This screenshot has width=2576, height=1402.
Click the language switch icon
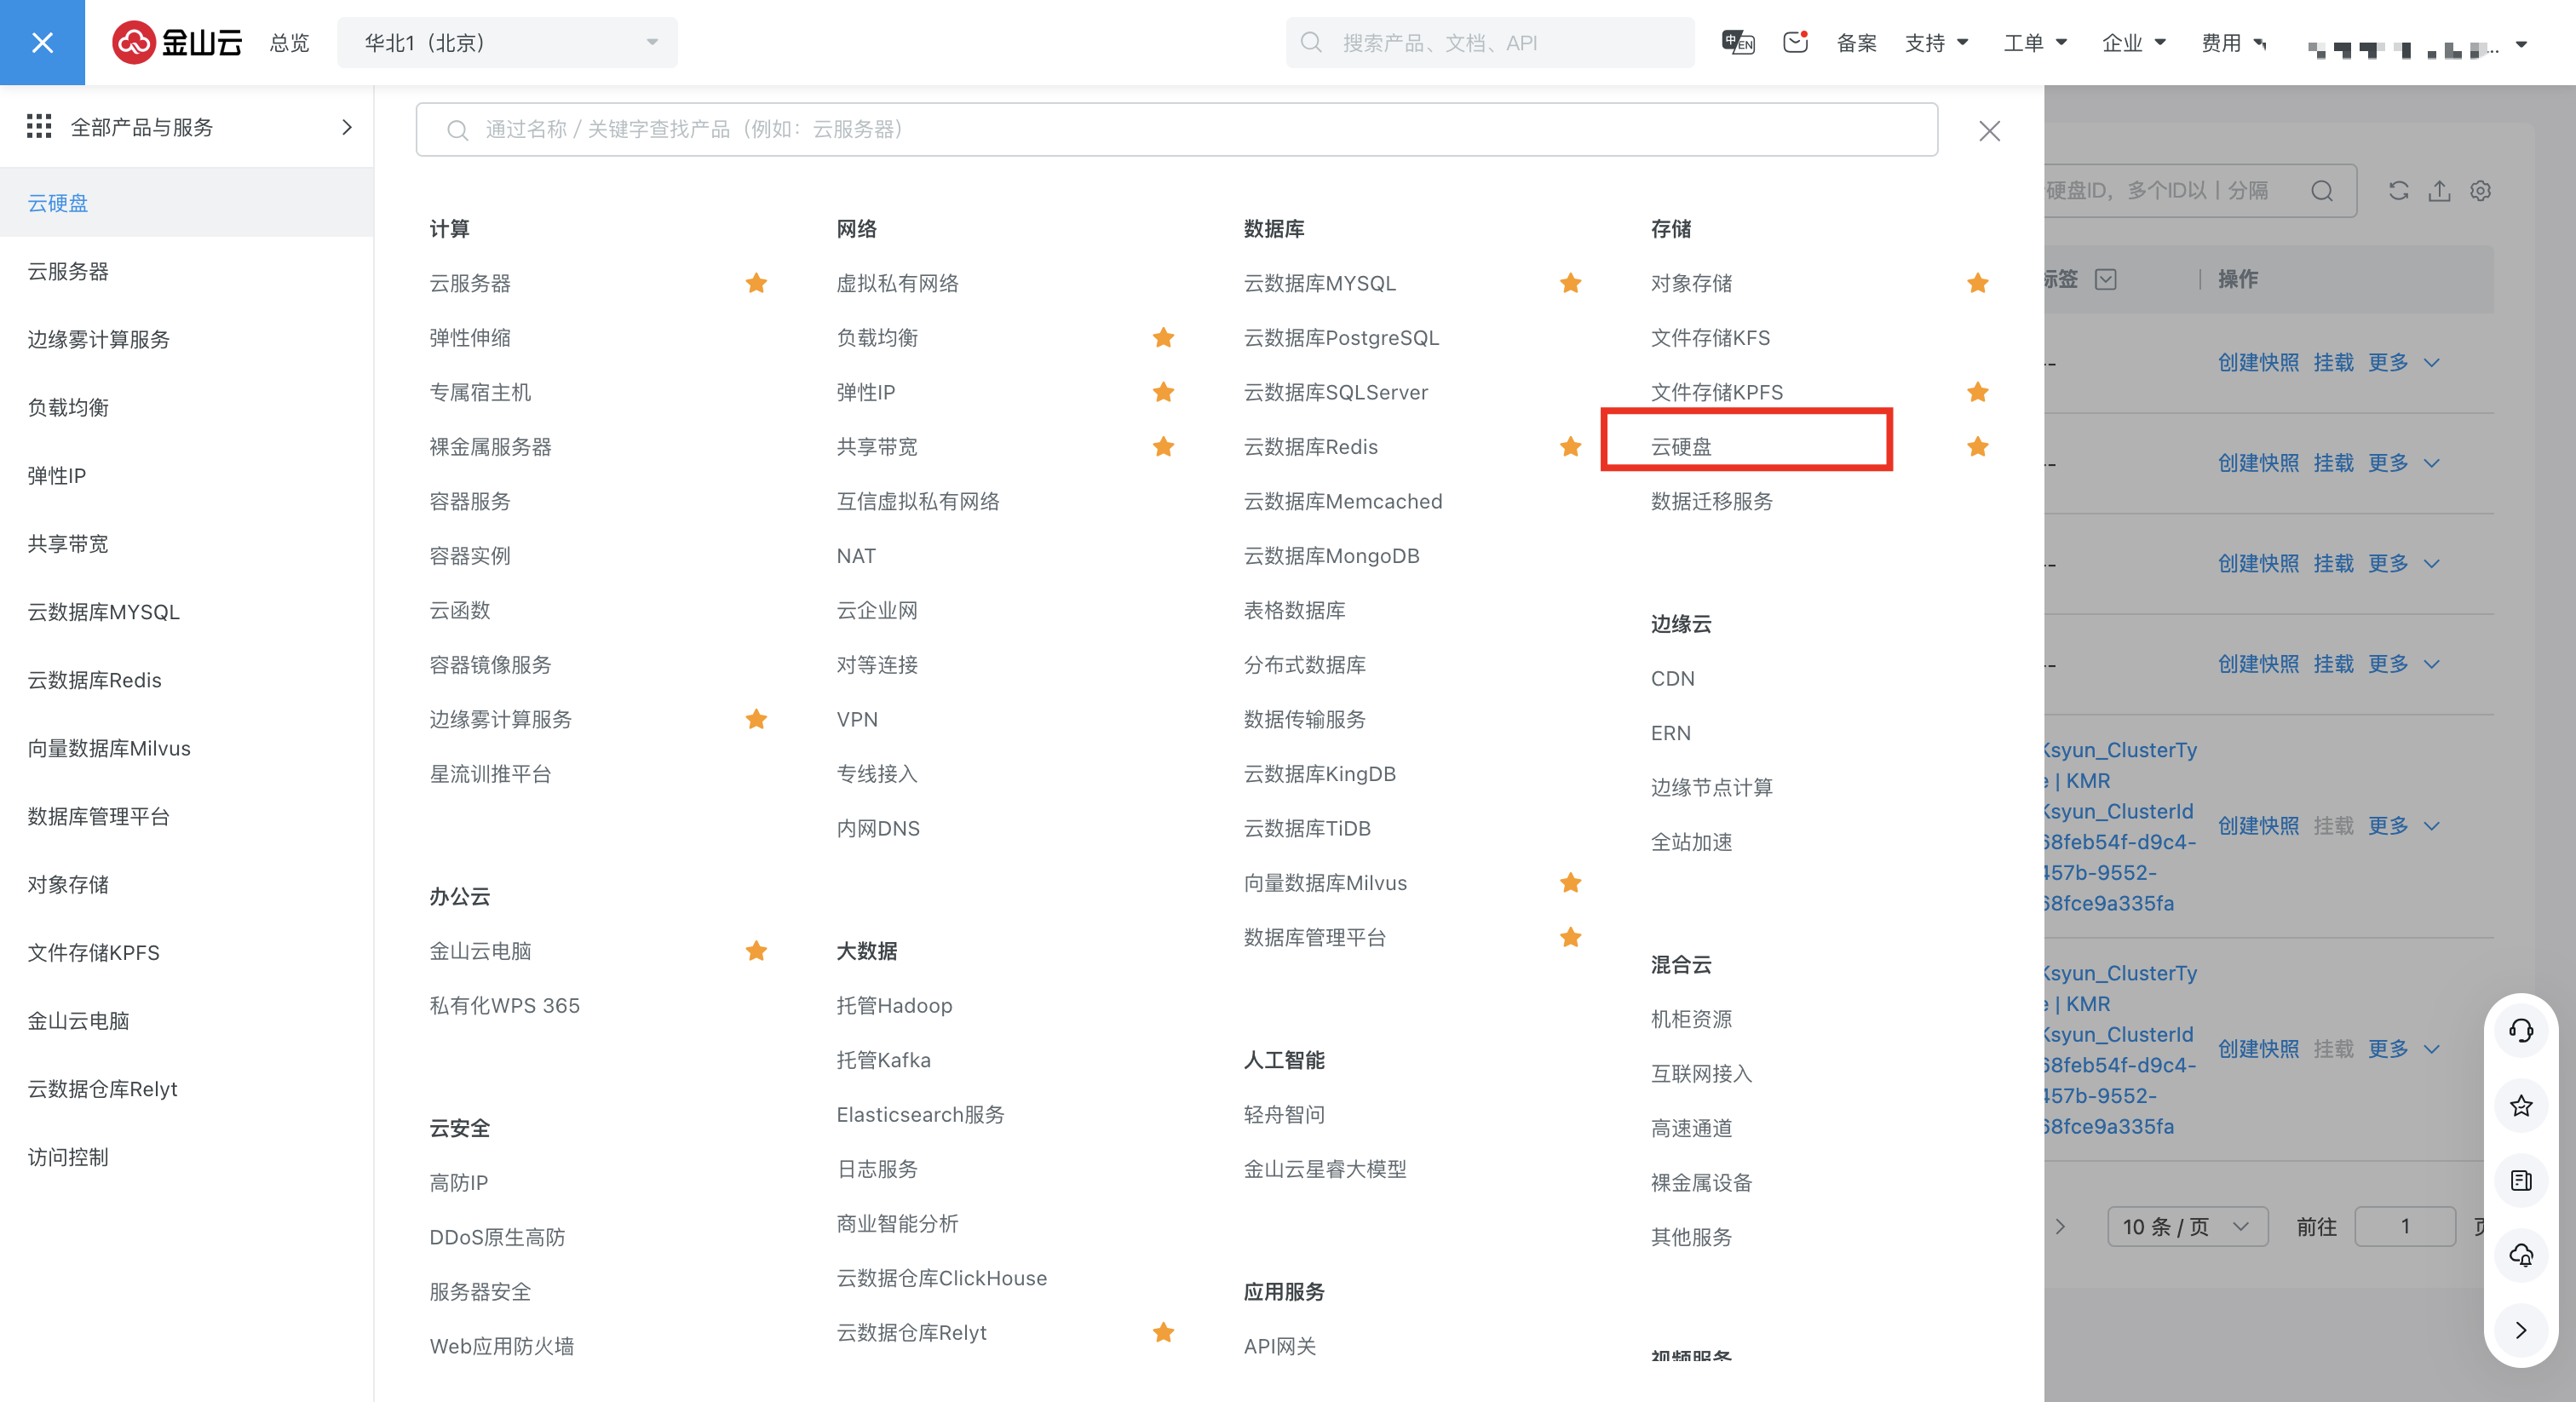click(x=1737, y=42)
